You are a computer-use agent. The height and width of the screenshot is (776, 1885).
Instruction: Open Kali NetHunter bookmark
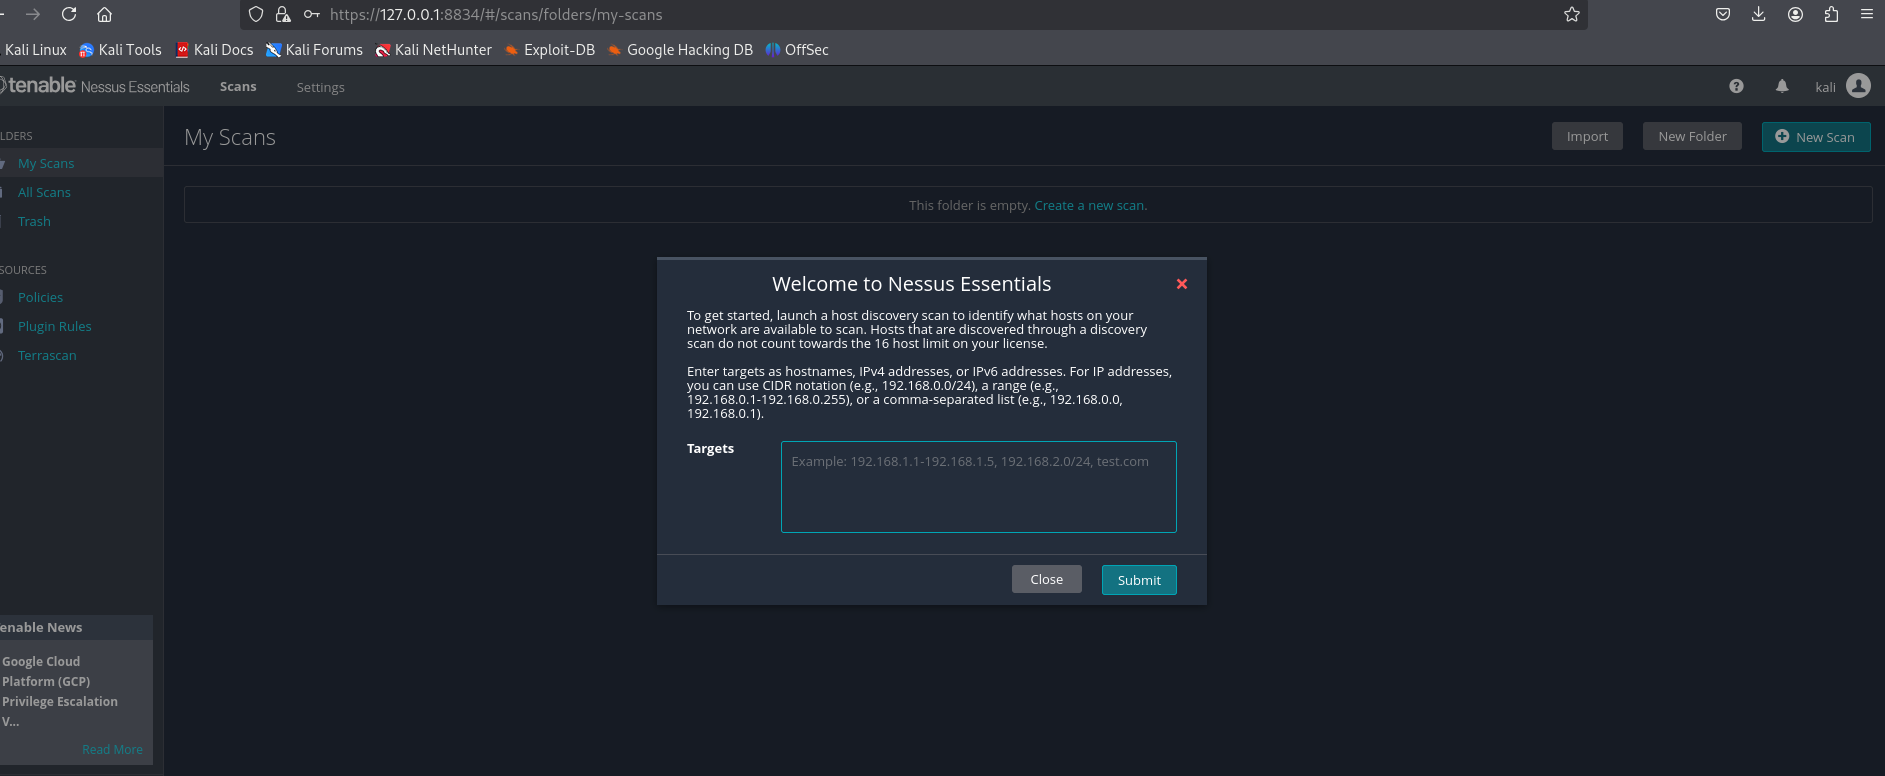click(x=434, y=50)
